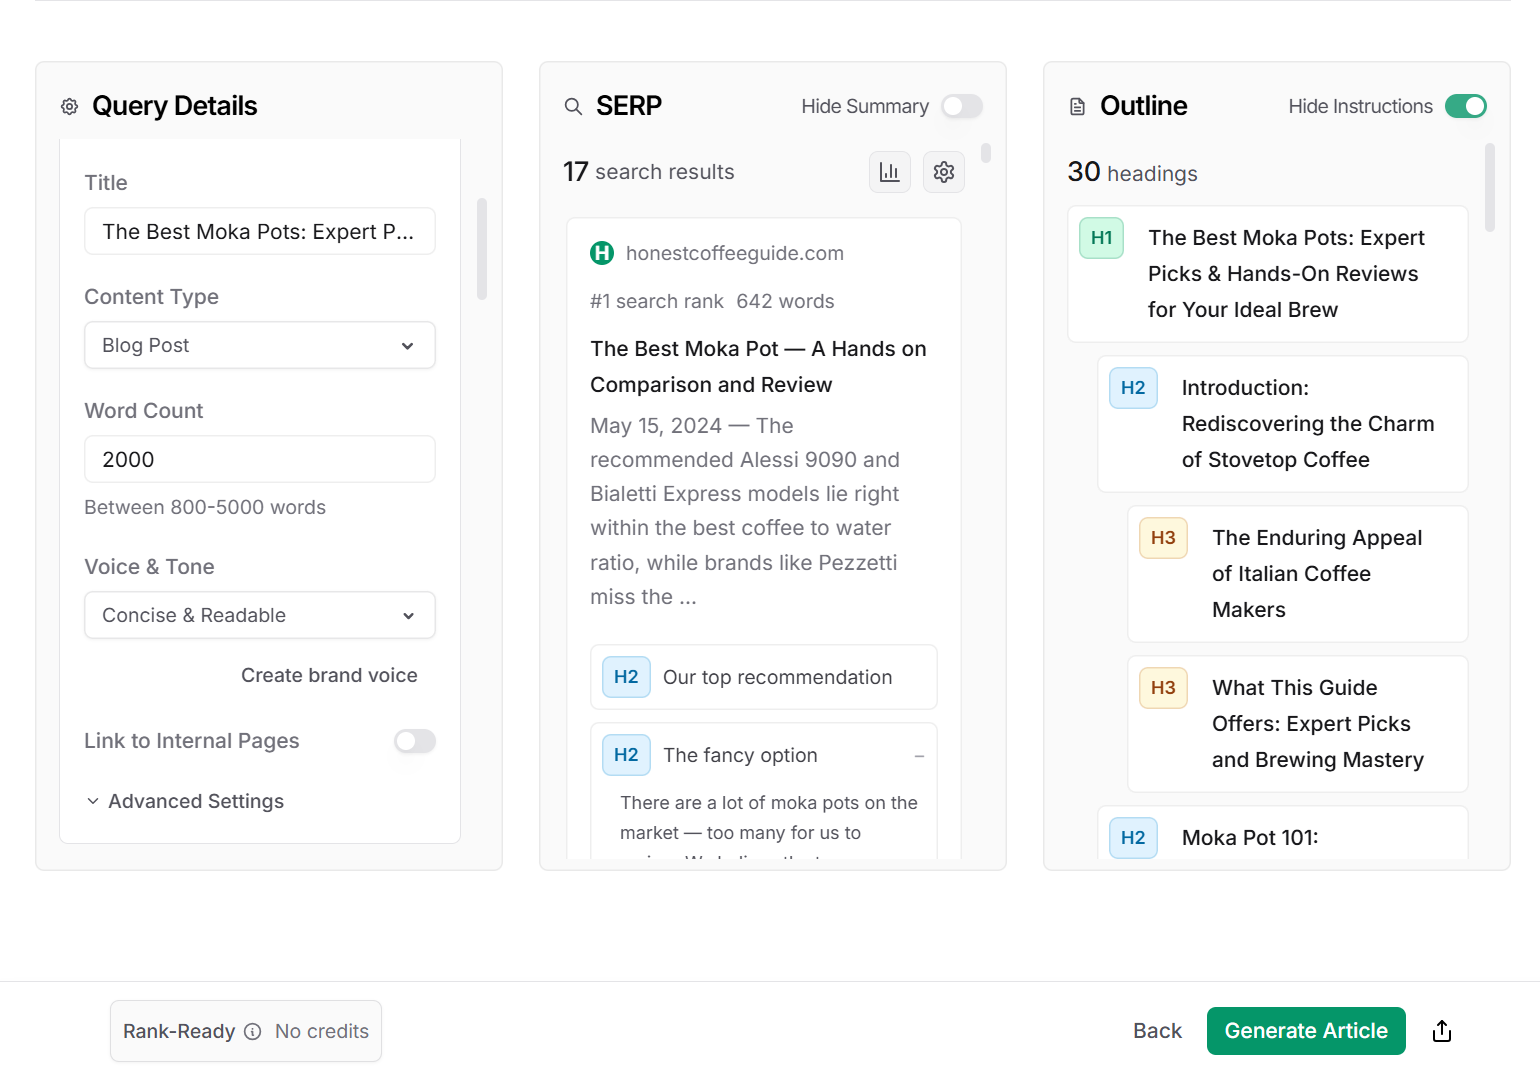Open the Content Type dropdown
This screenshot has height=1079, width=1540.
pos(260,345)
